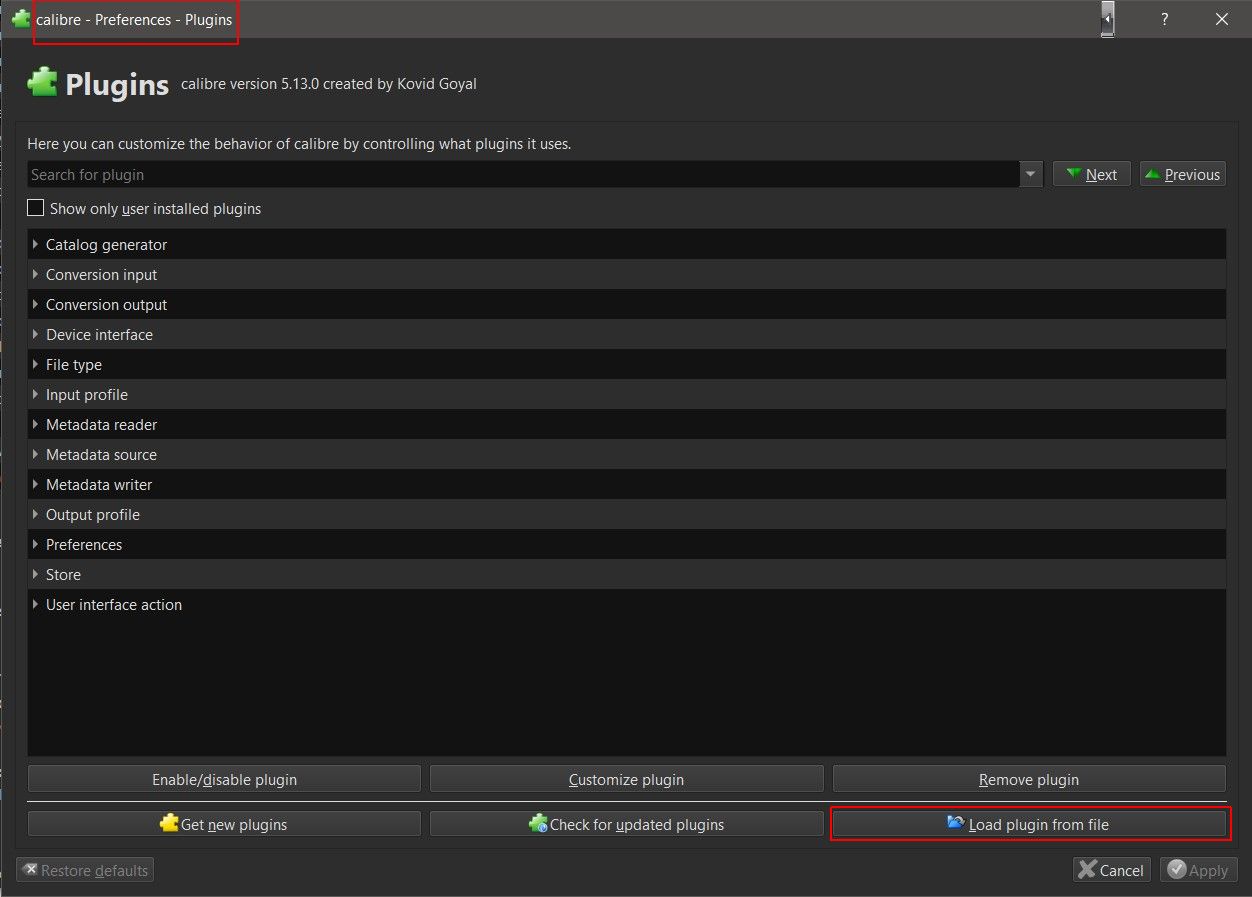Click the yellow puzzle icon on Get new plugins

(x=169, y=823)
